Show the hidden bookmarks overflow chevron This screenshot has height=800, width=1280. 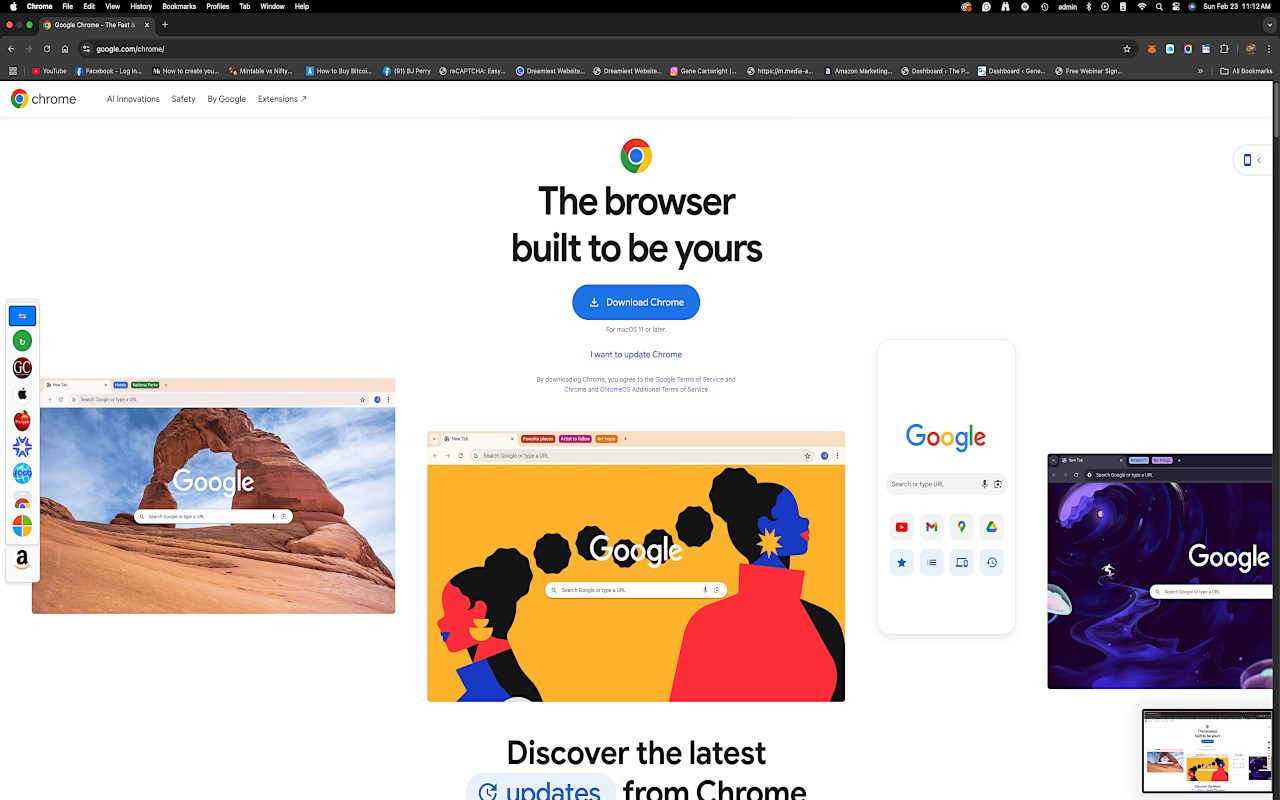pos(1200,71)
